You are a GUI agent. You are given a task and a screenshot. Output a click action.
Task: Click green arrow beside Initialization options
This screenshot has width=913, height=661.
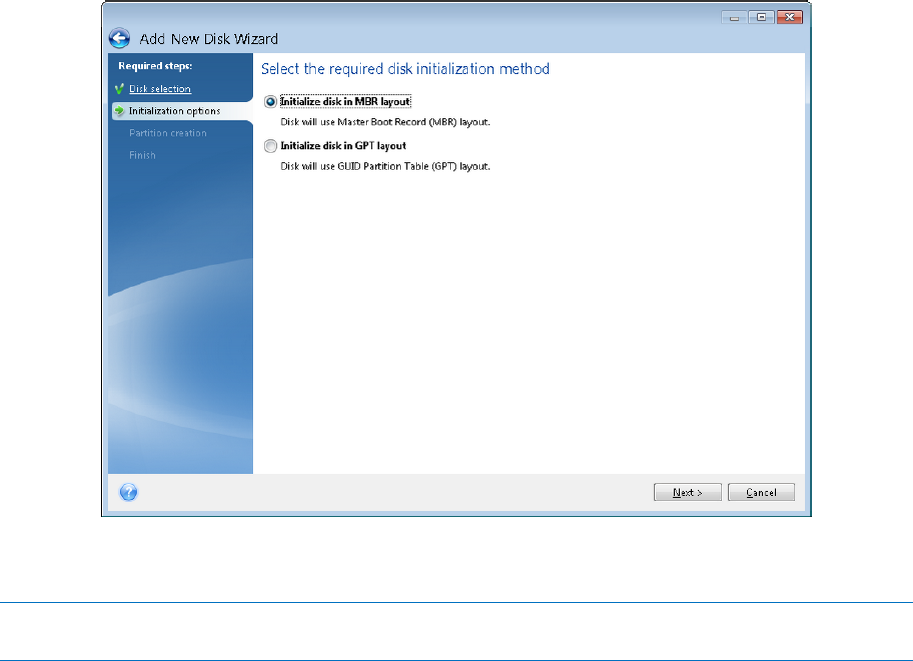point(119,111)
